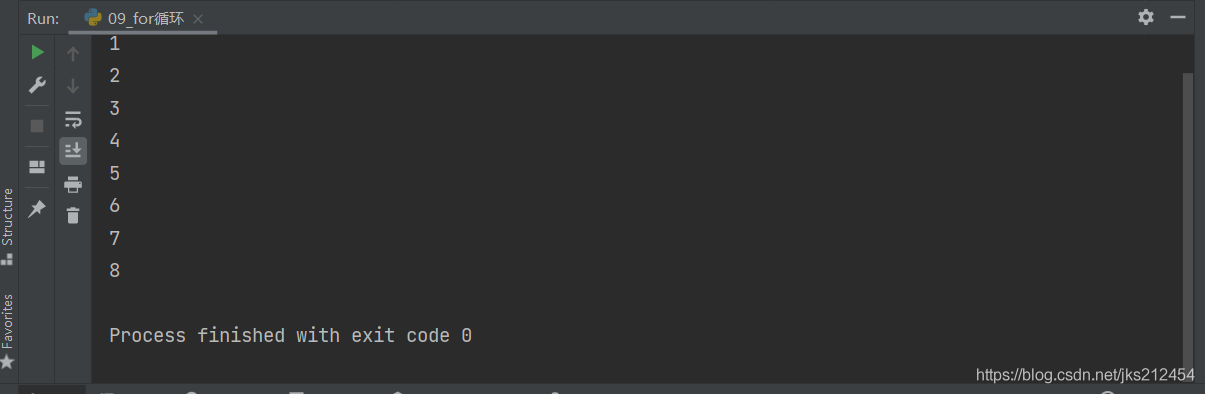Viewport: 1205px width, 394px height.
Task: Open run configuration wrench icon
Action: point(37,85)
